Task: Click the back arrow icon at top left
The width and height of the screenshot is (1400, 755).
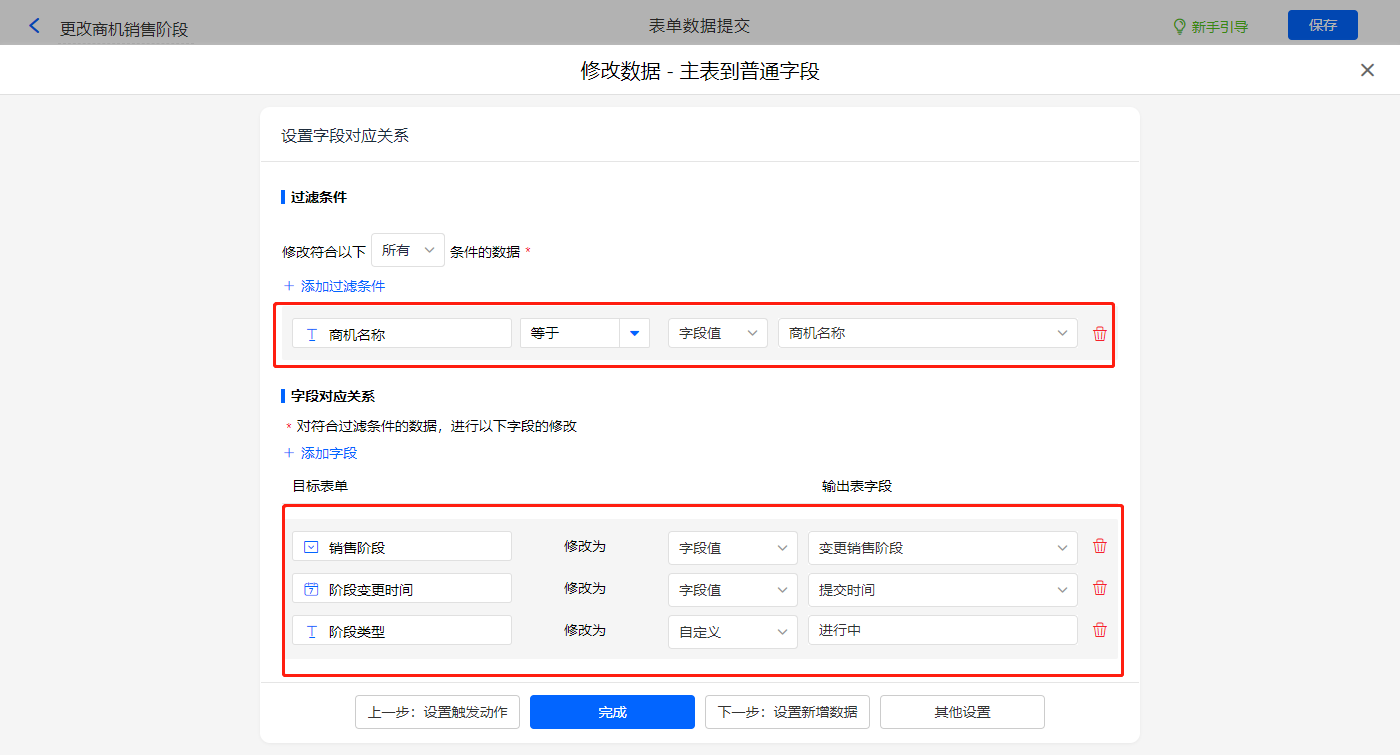Action: [x=35, y=27]
